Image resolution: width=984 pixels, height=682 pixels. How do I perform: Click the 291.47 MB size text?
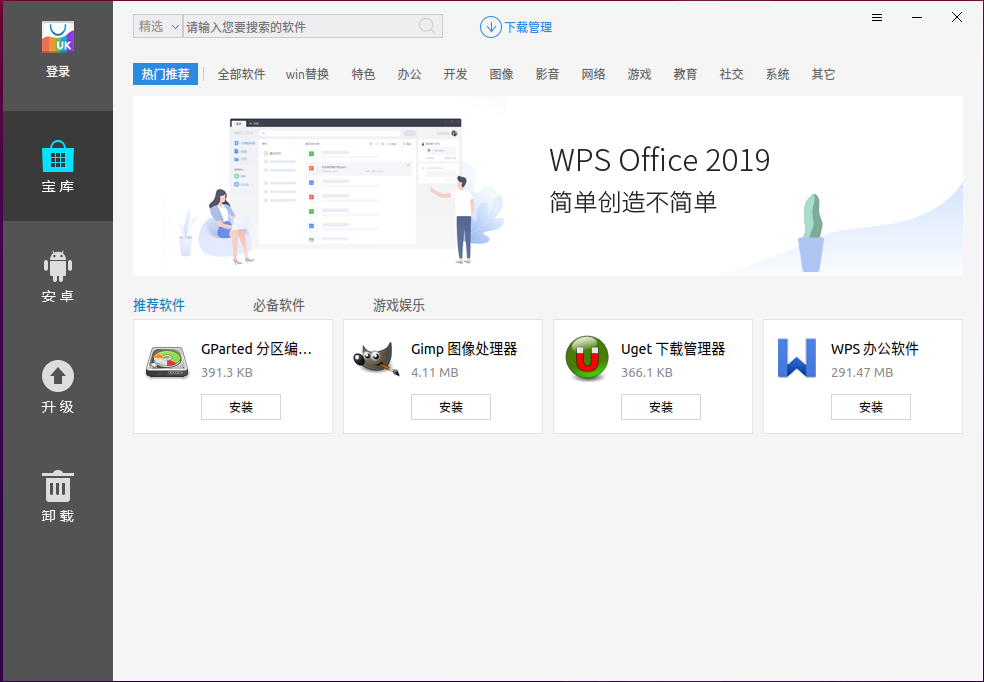[x=862, y=373]
